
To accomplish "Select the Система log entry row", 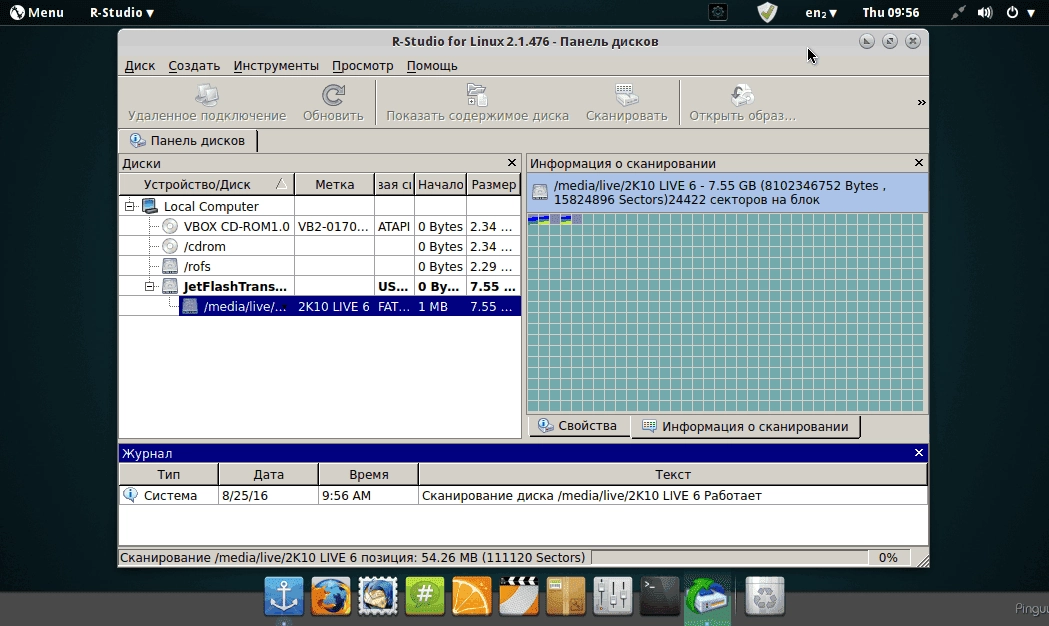I will [x=523, y=496].
